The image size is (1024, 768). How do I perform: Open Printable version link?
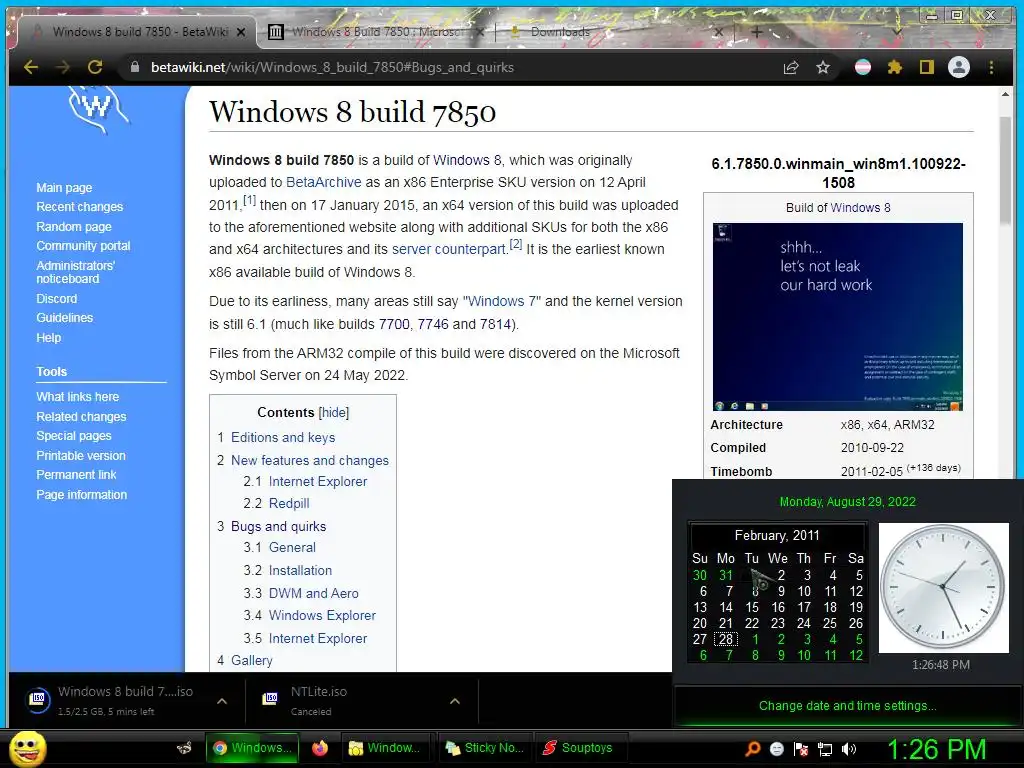click(x=81, y=455)
